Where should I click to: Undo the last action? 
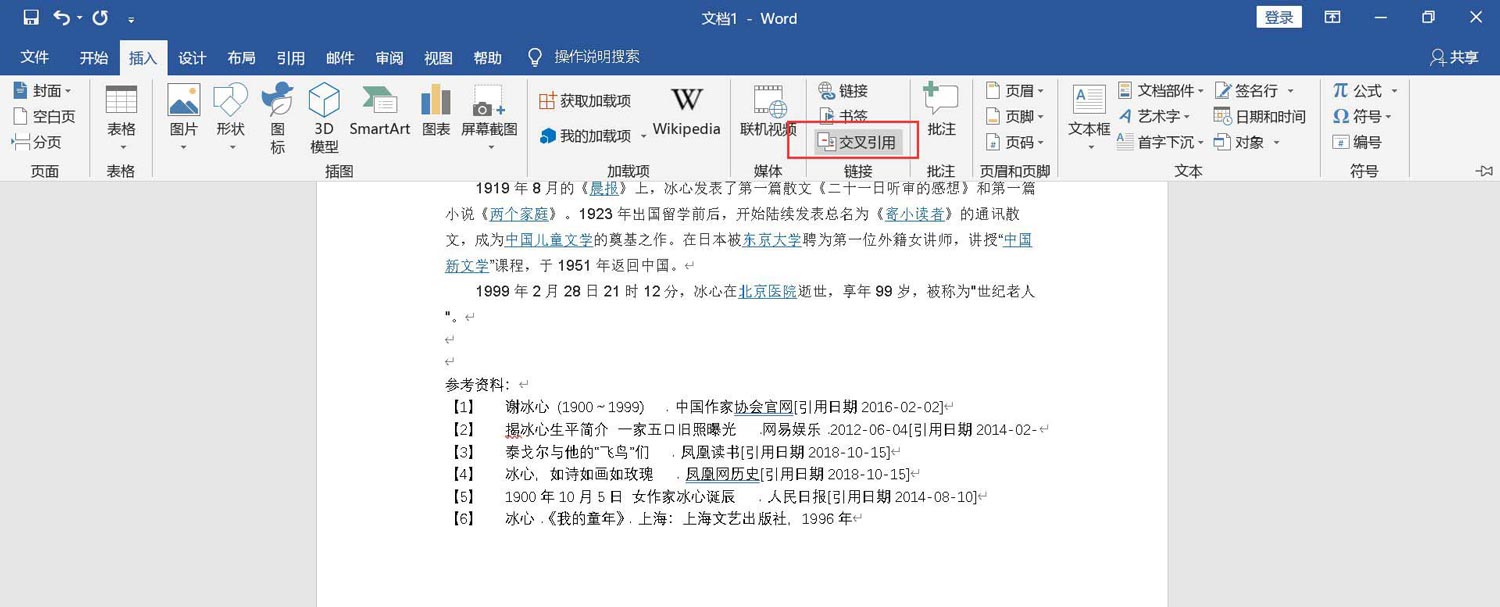62,17
